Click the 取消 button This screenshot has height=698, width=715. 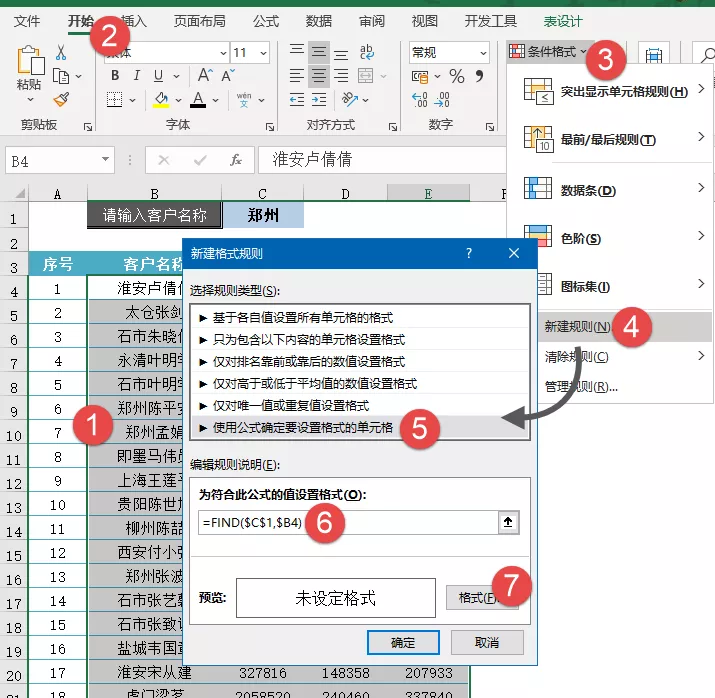point(487,642)
